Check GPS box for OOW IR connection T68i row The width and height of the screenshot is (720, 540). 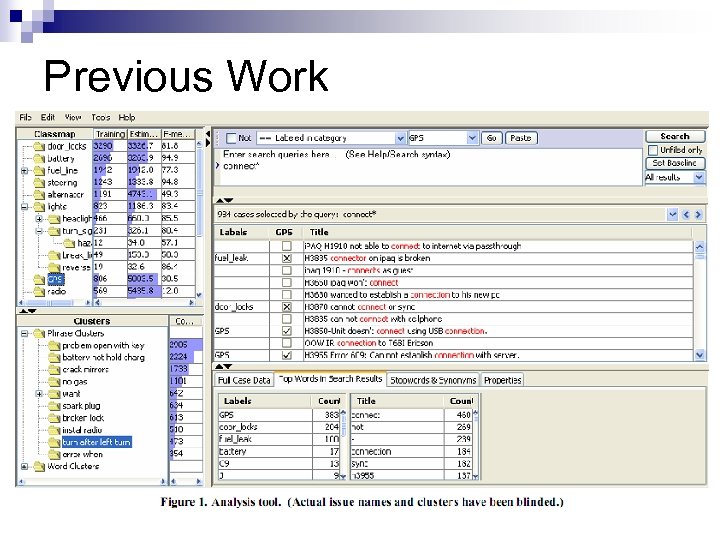287,343
